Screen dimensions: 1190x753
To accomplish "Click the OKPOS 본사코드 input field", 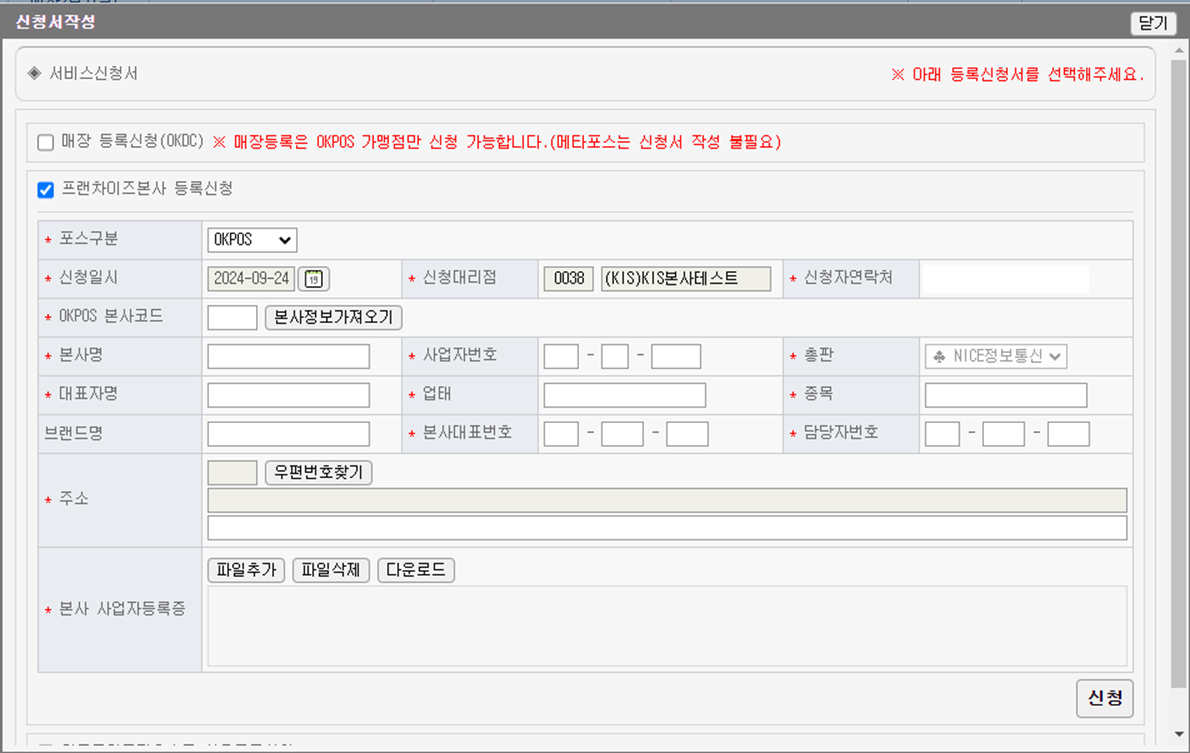I will point(232,318).
